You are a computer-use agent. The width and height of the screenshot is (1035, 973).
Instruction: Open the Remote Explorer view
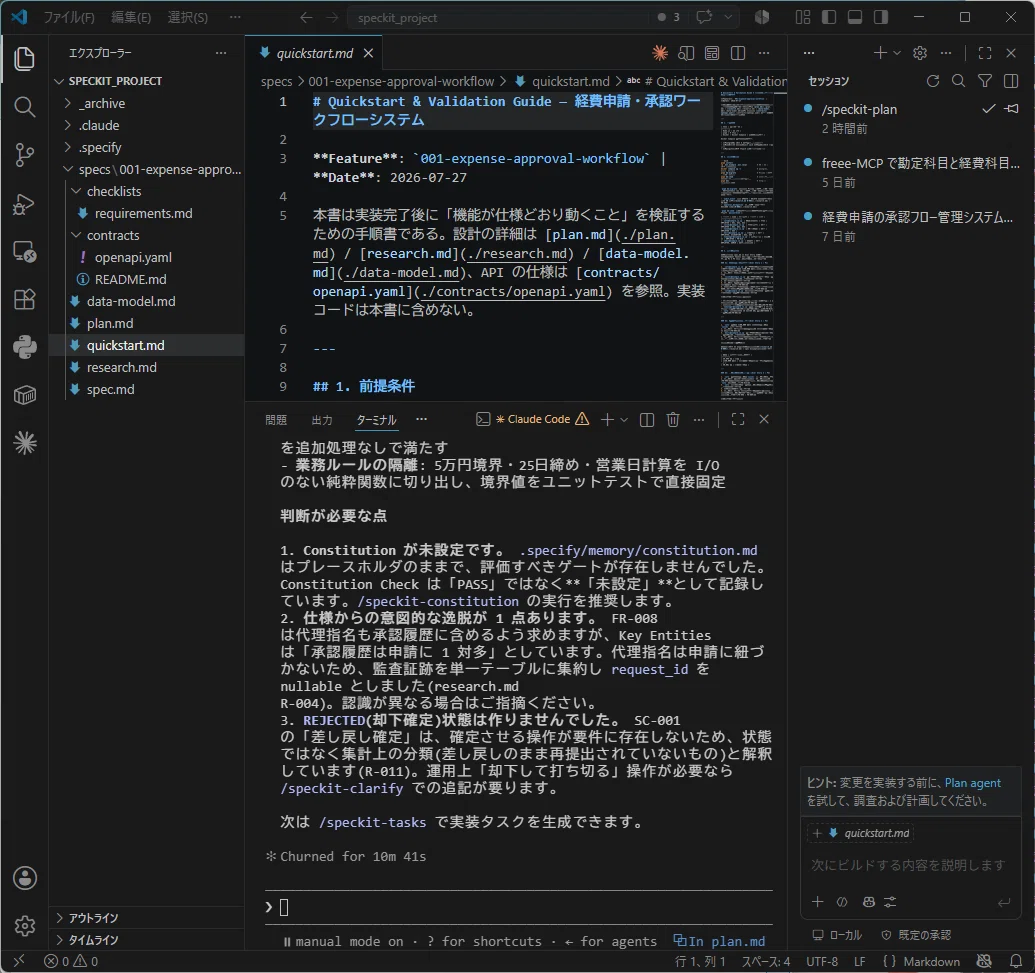[24, 252]
